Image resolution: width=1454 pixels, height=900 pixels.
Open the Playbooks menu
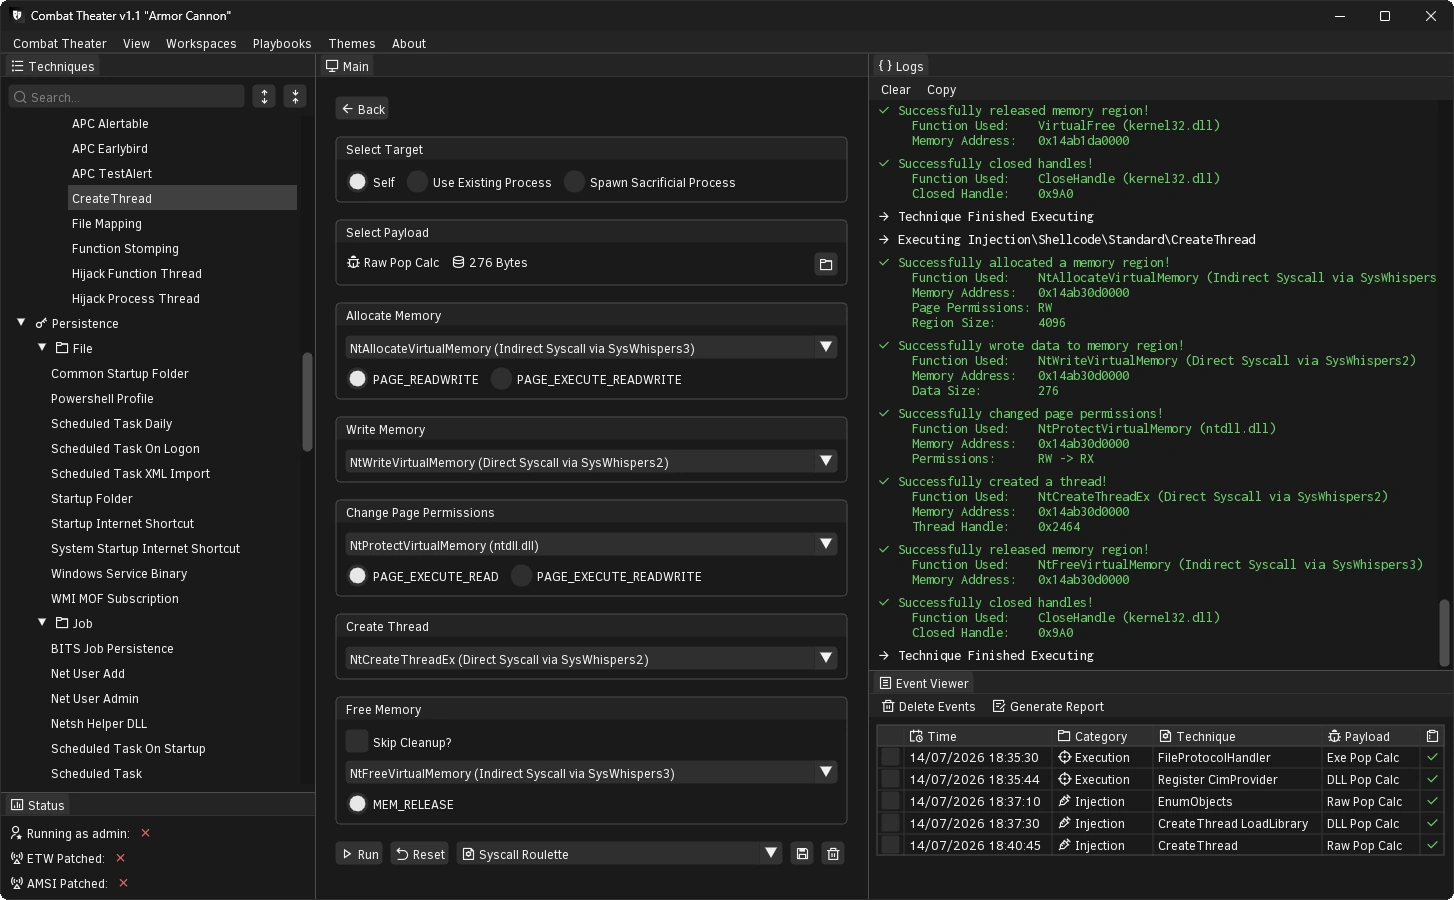coord(282,44)
